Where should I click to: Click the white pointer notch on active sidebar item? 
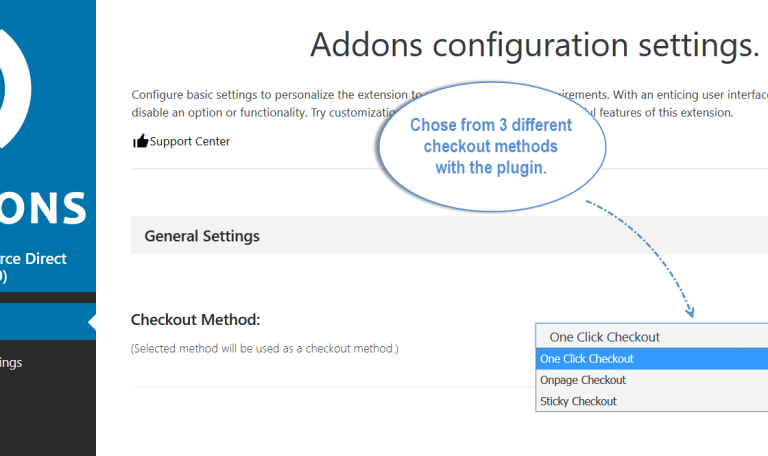coord(92,322)
